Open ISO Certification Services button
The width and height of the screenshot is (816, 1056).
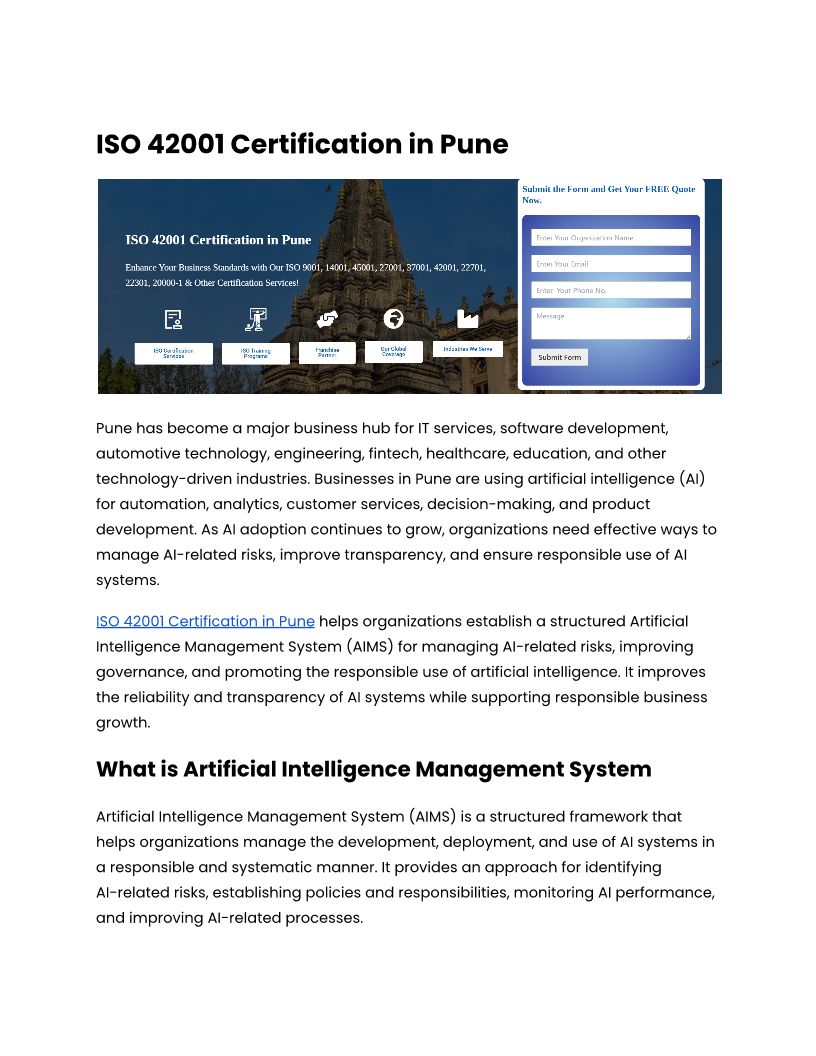pyautogui.click(x=174, y=353)
